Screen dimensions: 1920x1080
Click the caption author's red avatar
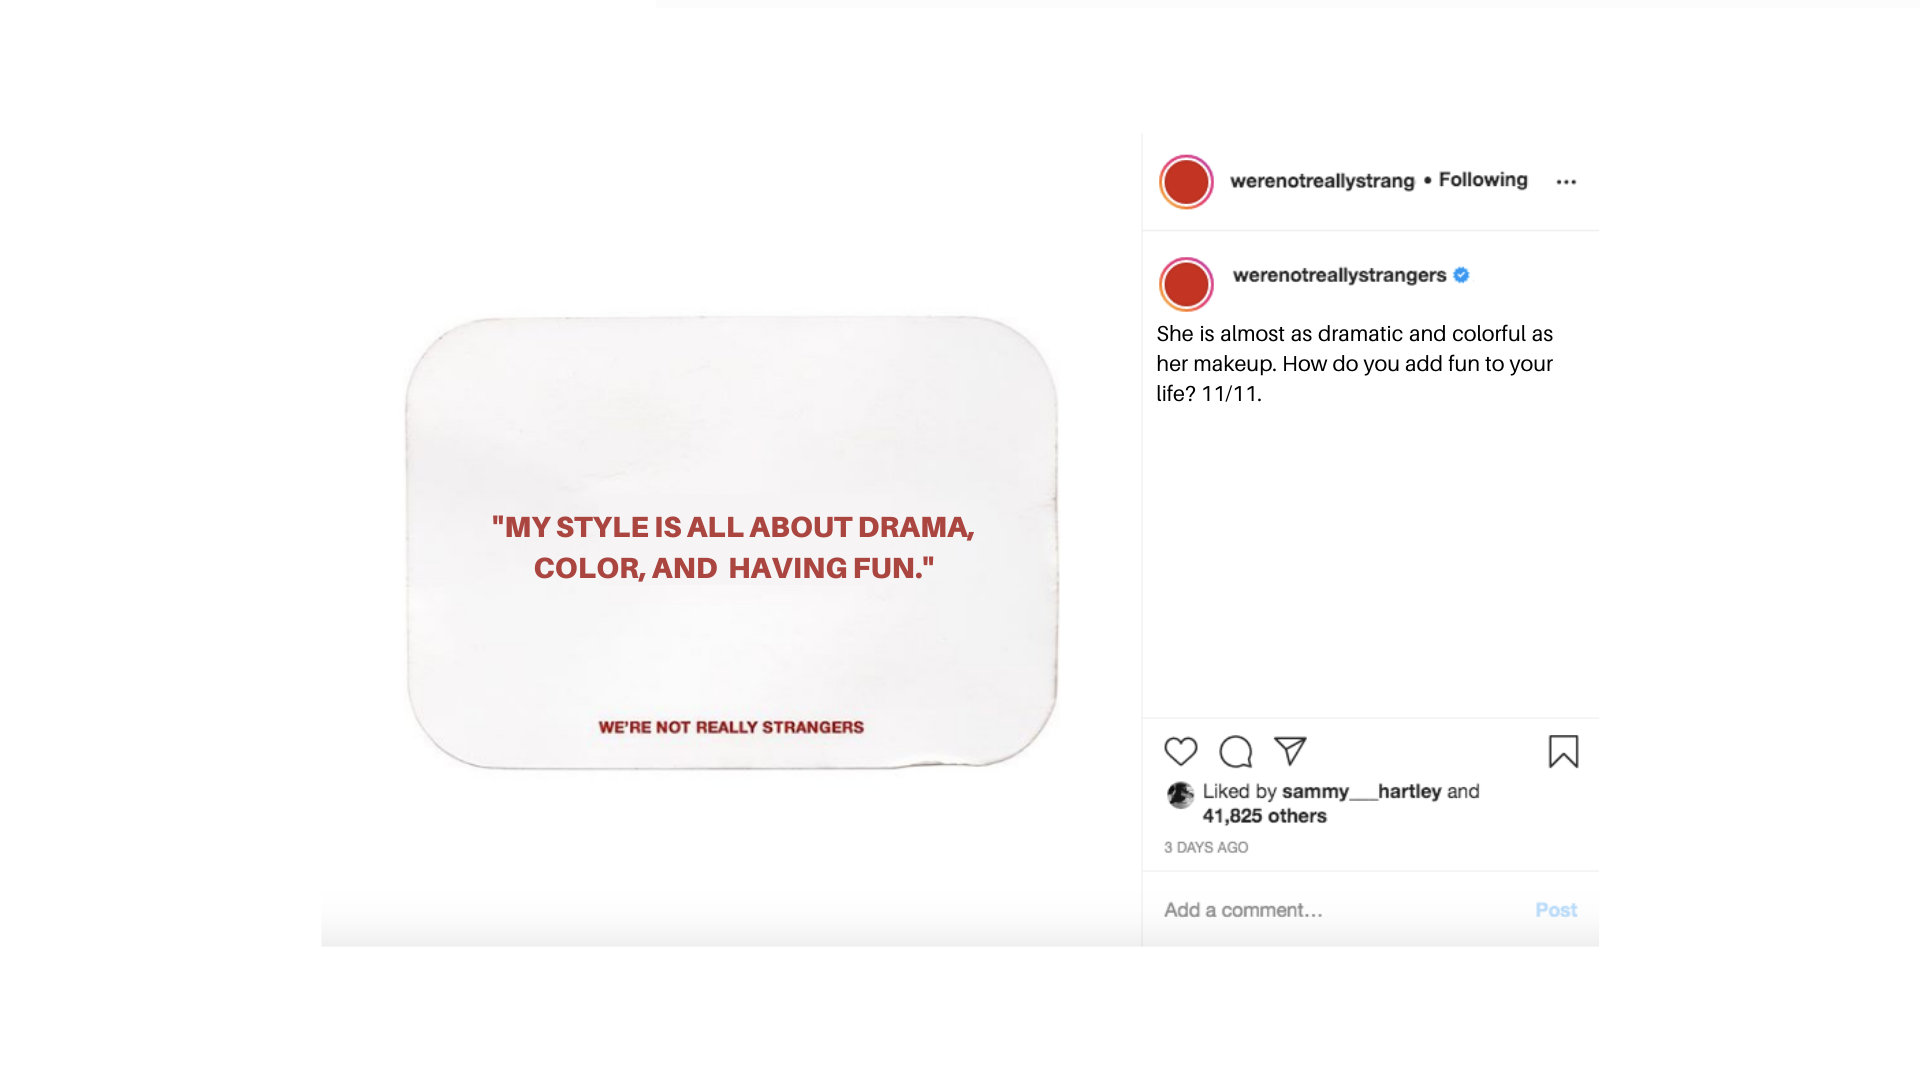(1186, 285)
